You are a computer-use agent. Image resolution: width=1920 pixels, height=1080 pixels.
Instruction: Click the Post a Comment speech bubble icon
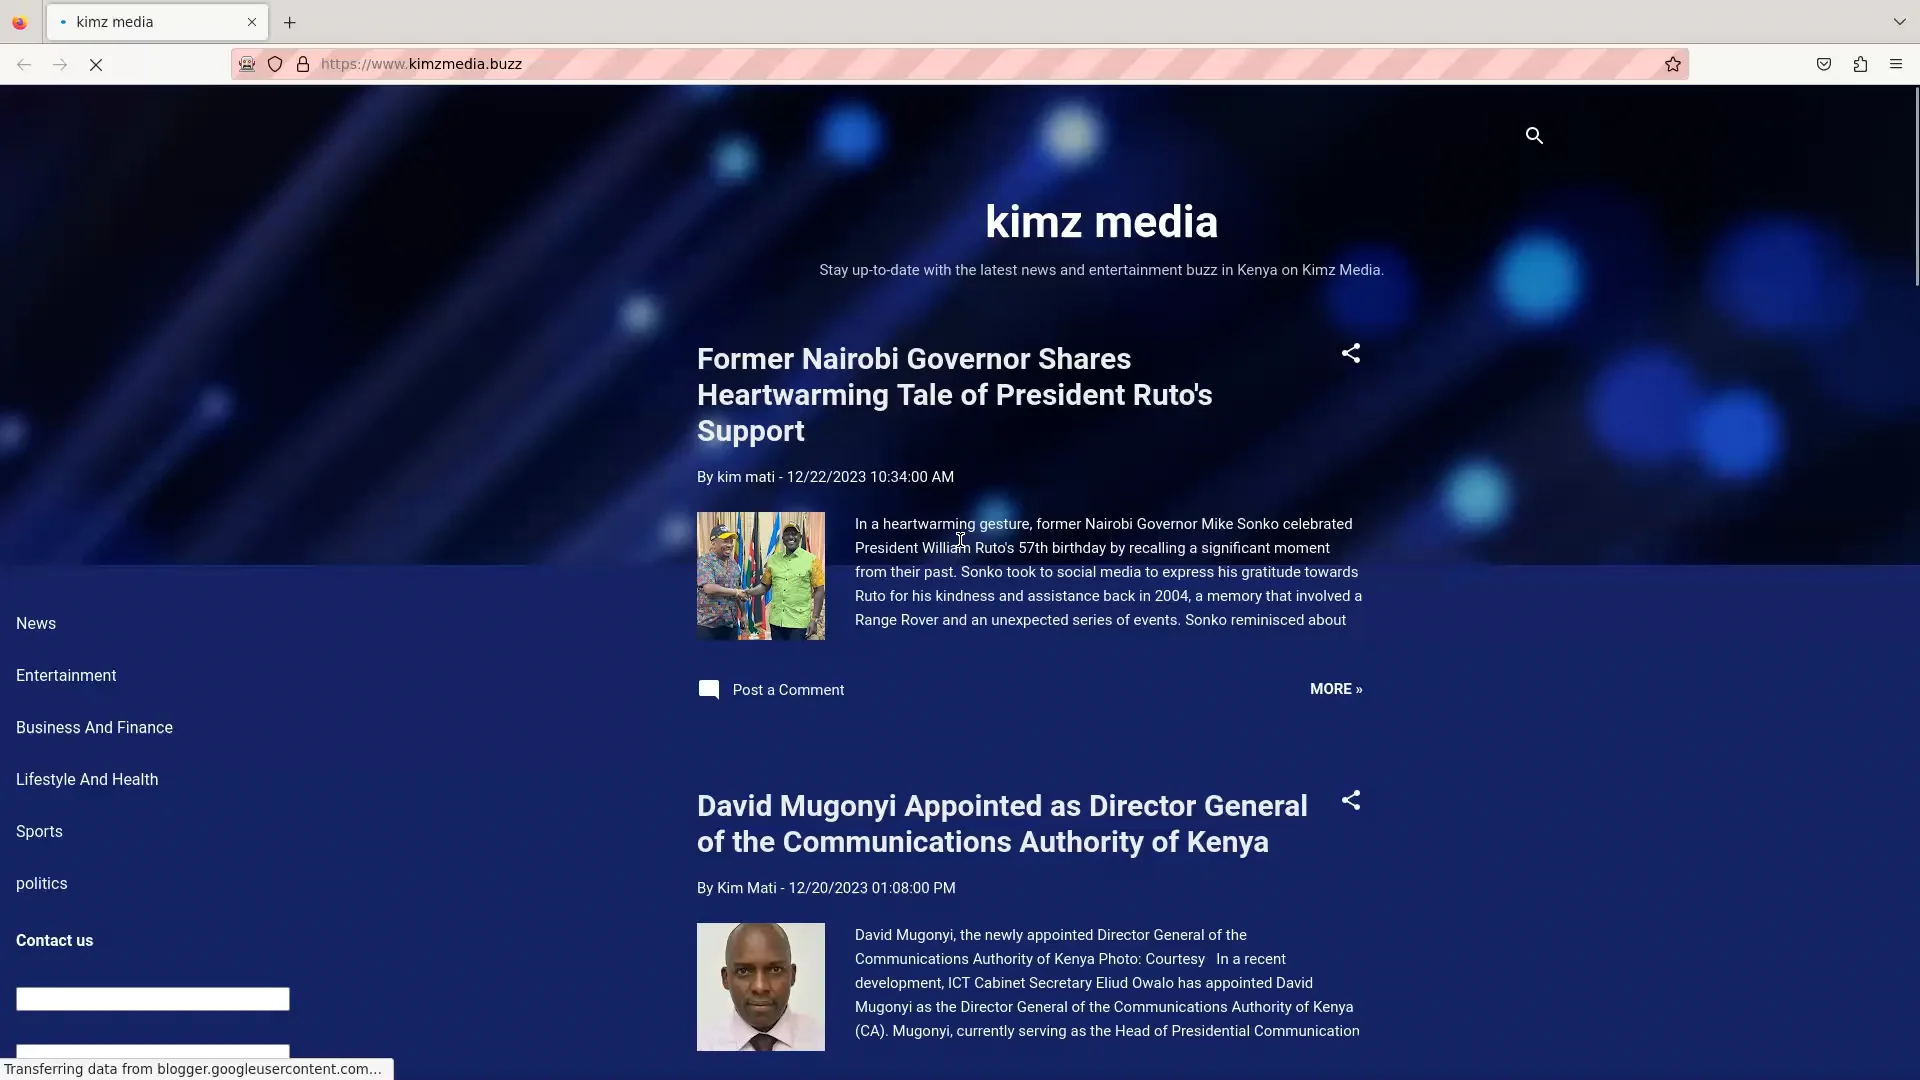pos(709,690)
